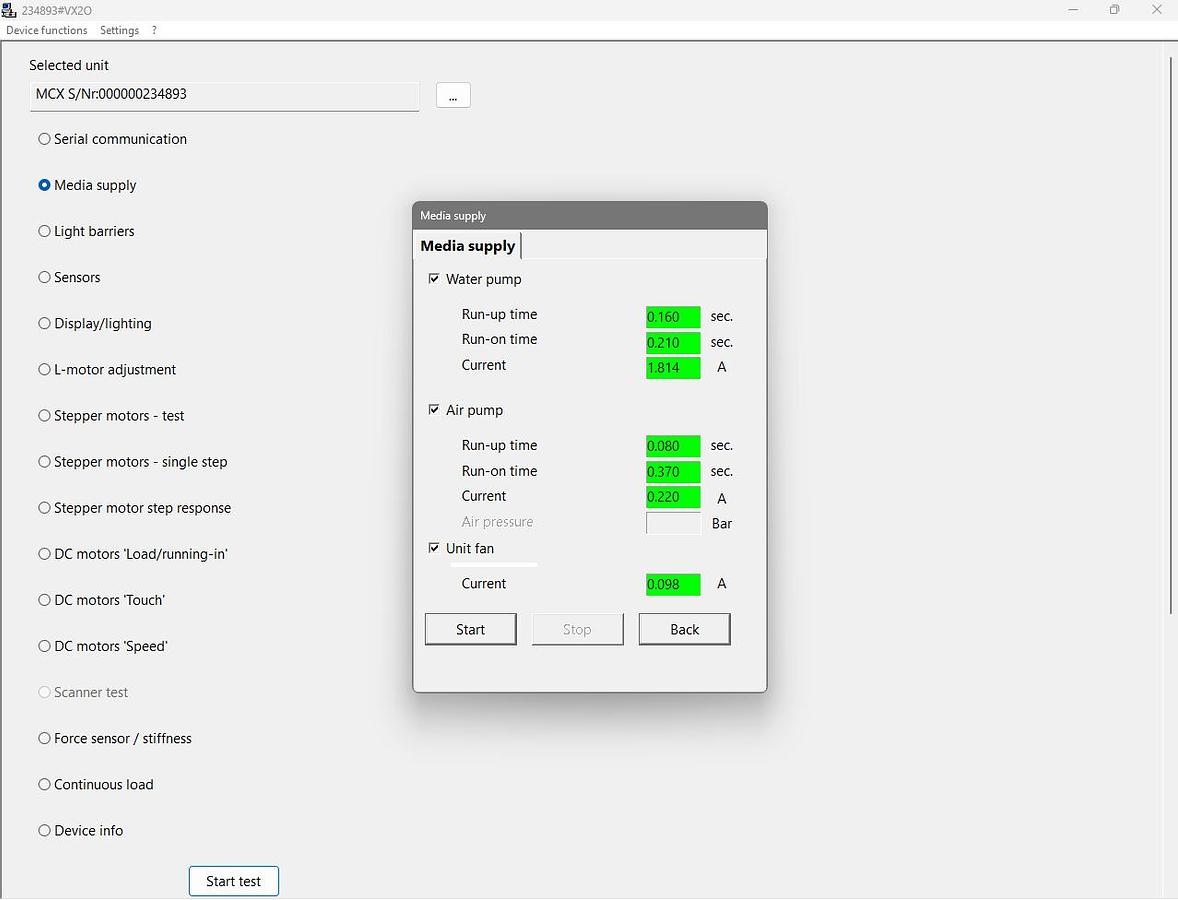Click the water pump Current value field
Screen dimensions: 1178x900
673,367
